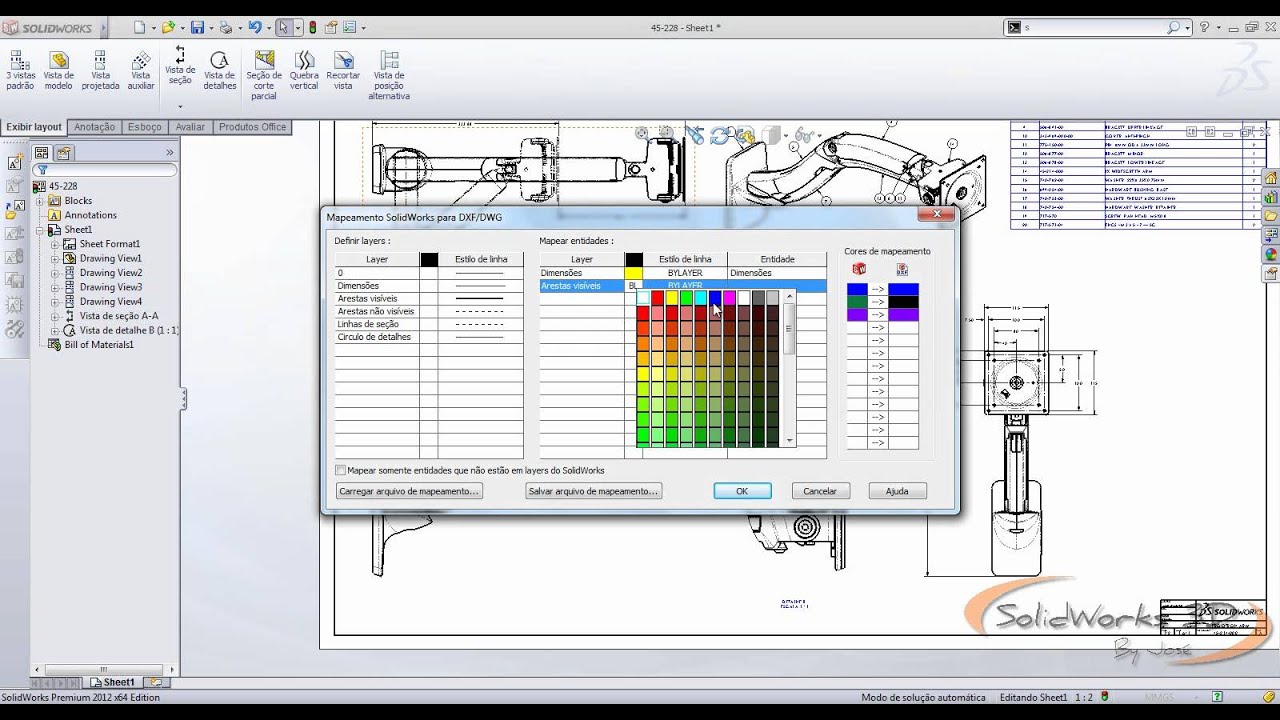Screen dimensions: 1280x720
Task: Select Recortar vista tool
Action: (x=343, y=70)
